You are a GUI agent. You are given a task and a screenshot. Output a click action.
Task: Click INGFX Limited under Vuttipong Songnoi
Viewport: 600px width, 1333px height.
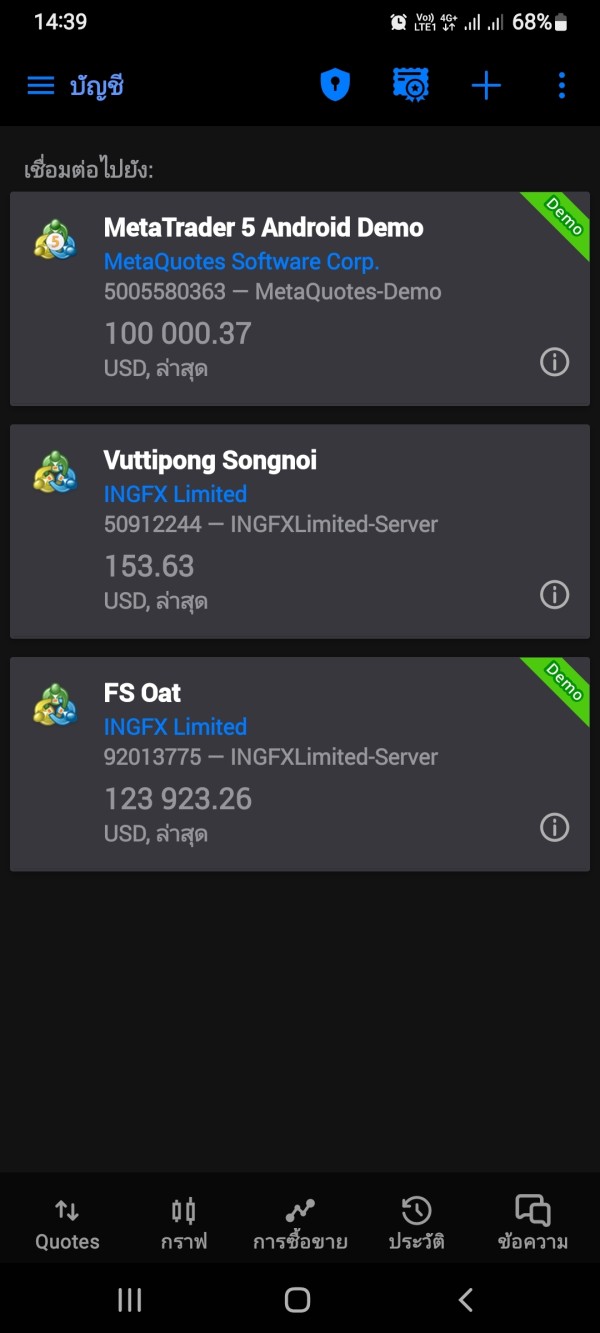coord(175,494)
